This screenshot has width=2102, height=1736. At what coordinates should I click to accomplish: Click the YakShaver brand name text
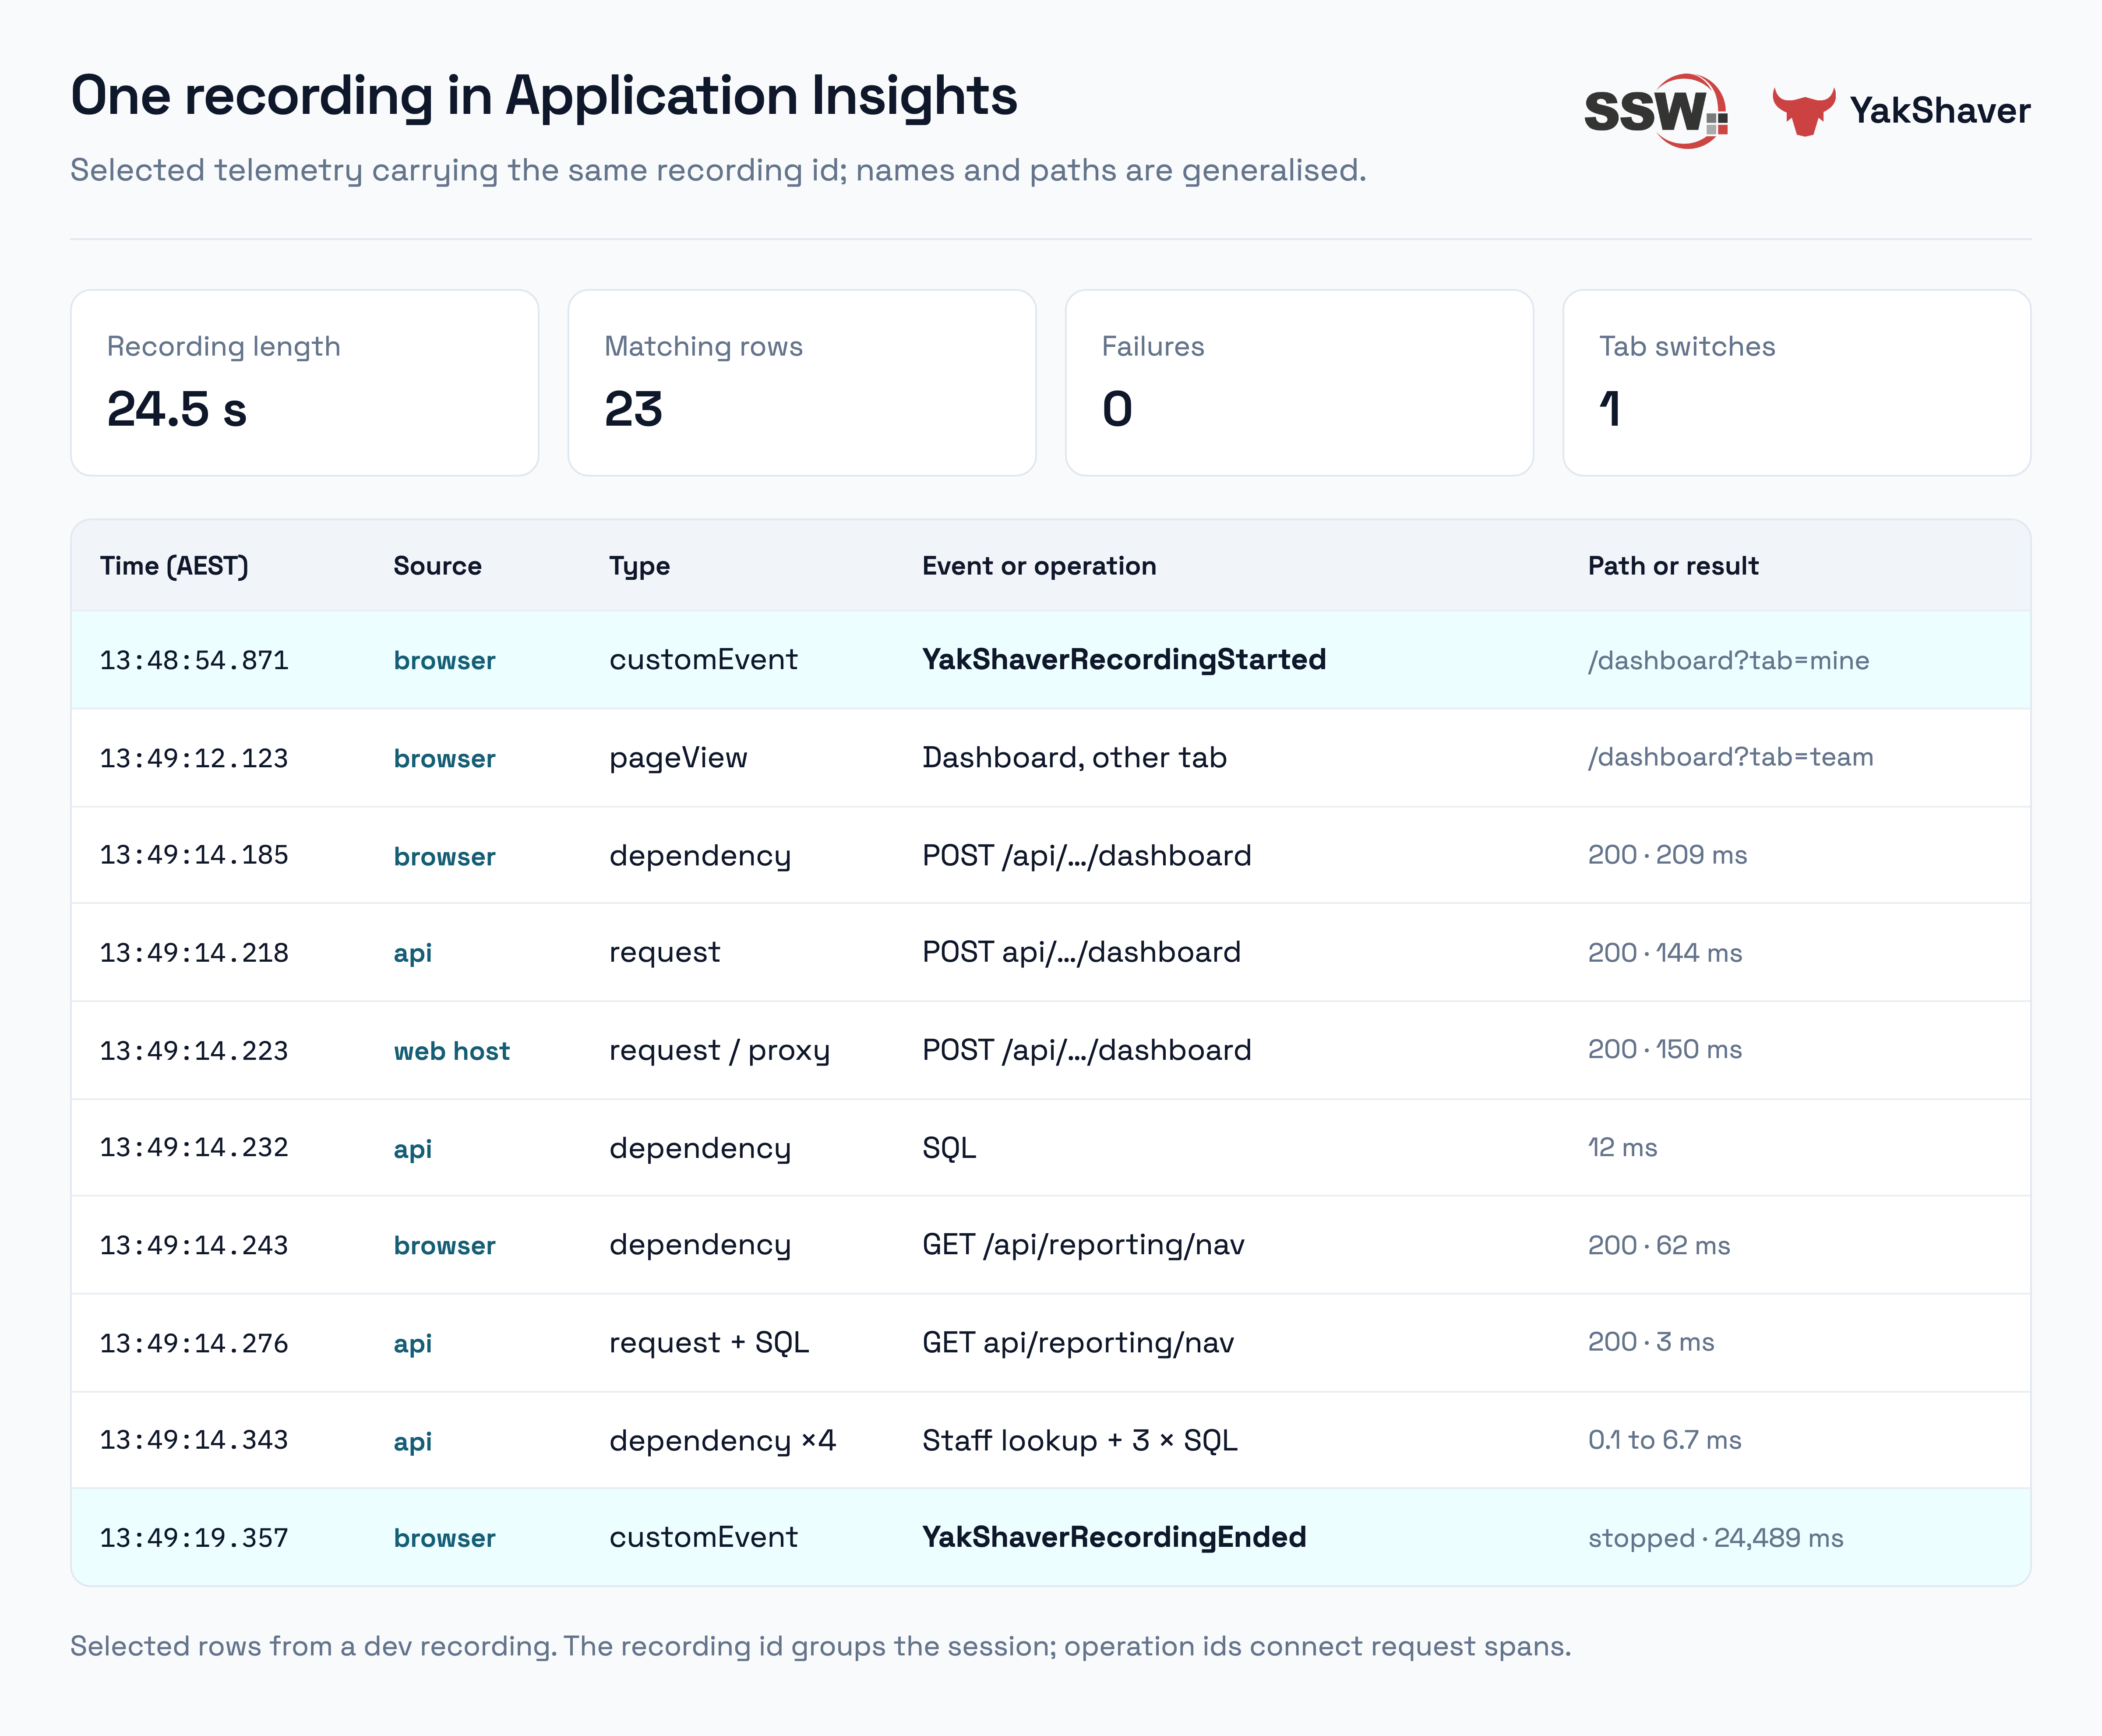(x=1939, y=110)
